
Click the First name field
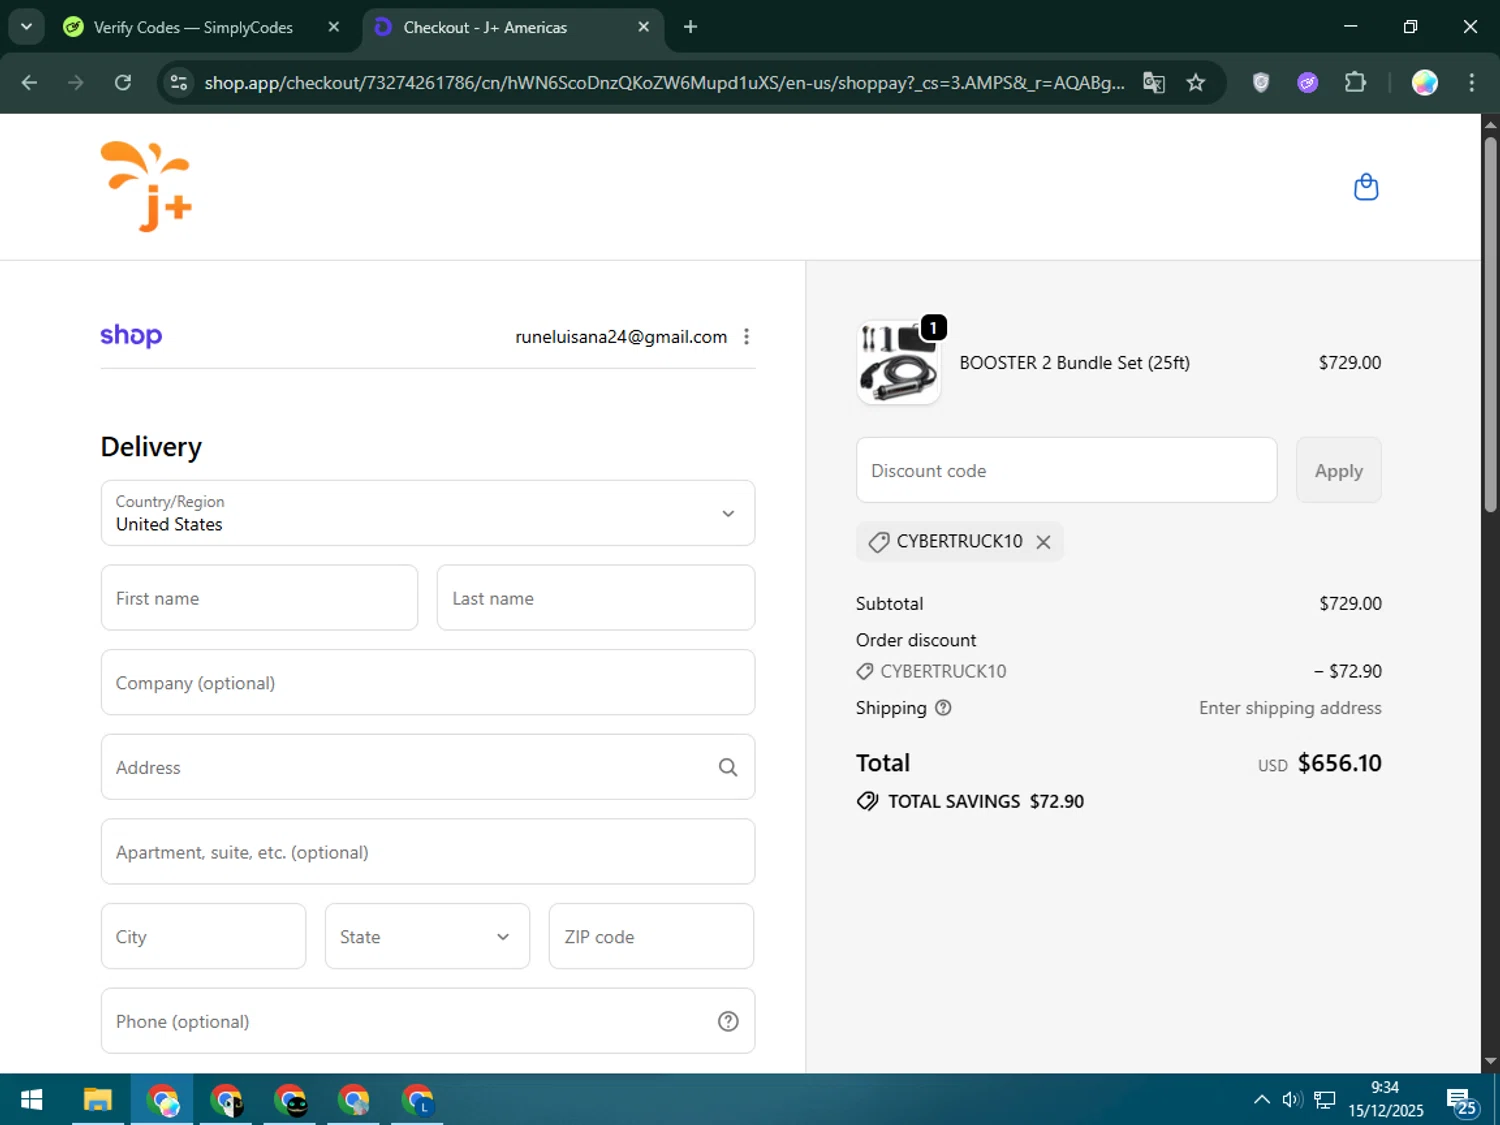(259, 598)
